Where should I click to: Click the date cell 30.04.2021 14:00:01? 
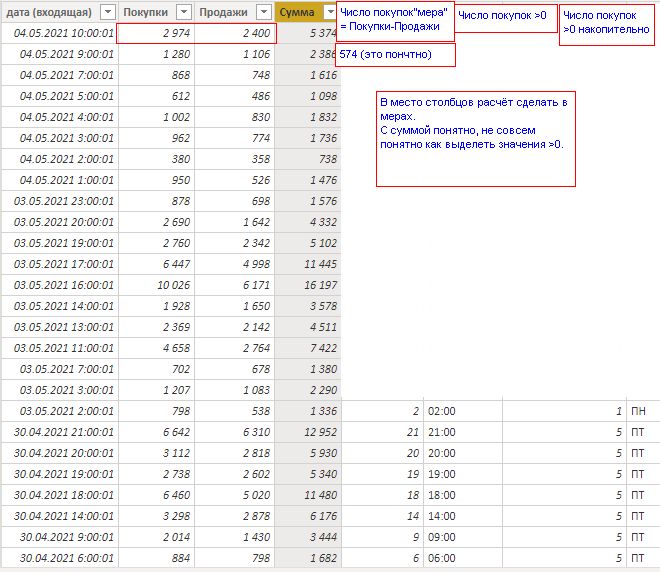60,516
